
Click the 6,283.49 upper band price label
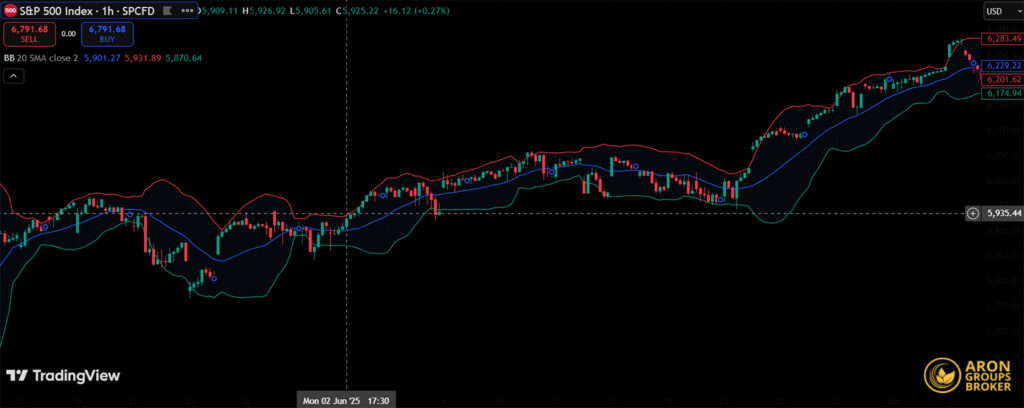pyautogui.click(x=1001, y=38)
